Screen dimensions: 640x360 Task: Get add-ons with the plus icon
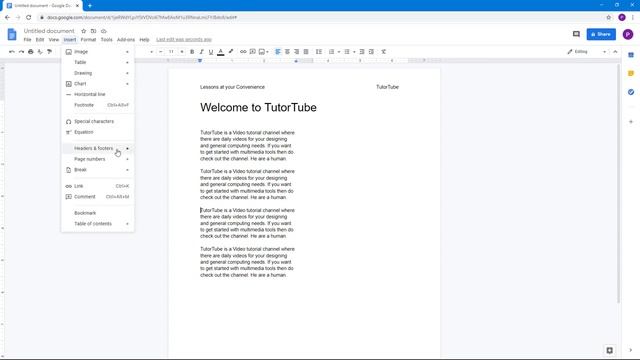(631, 122)
